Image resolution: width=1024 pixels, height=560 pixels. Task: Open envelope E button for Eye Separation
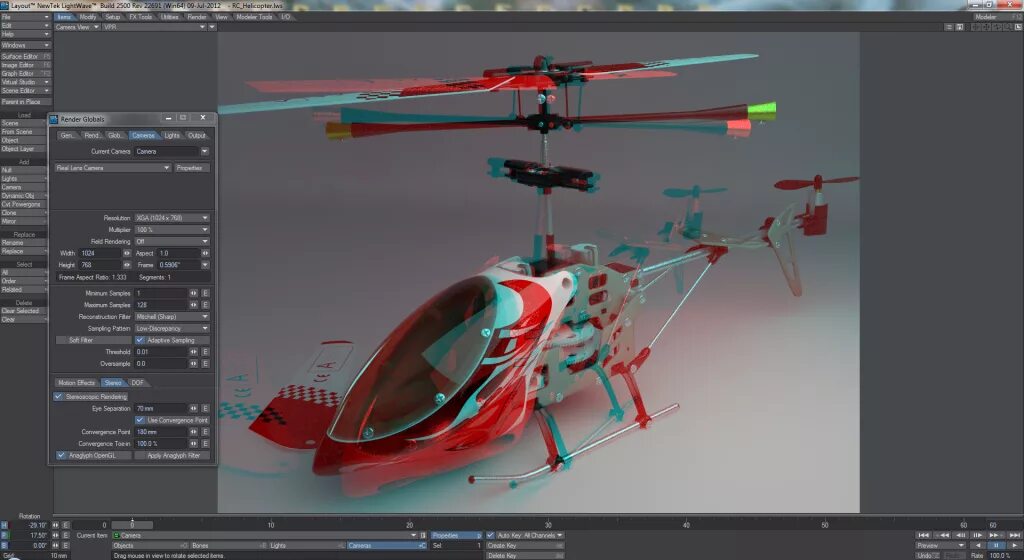[205, 409]
